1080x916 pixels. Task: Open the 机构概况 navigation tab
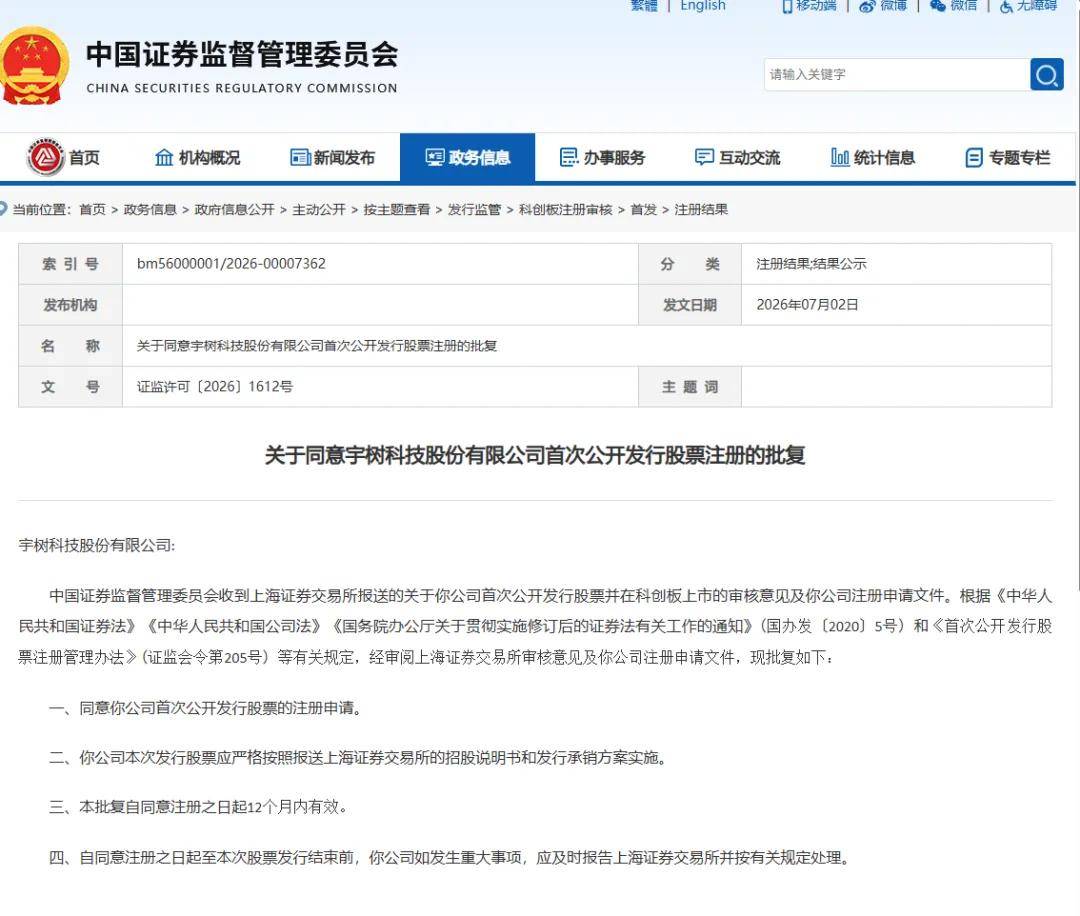point(197,158)
